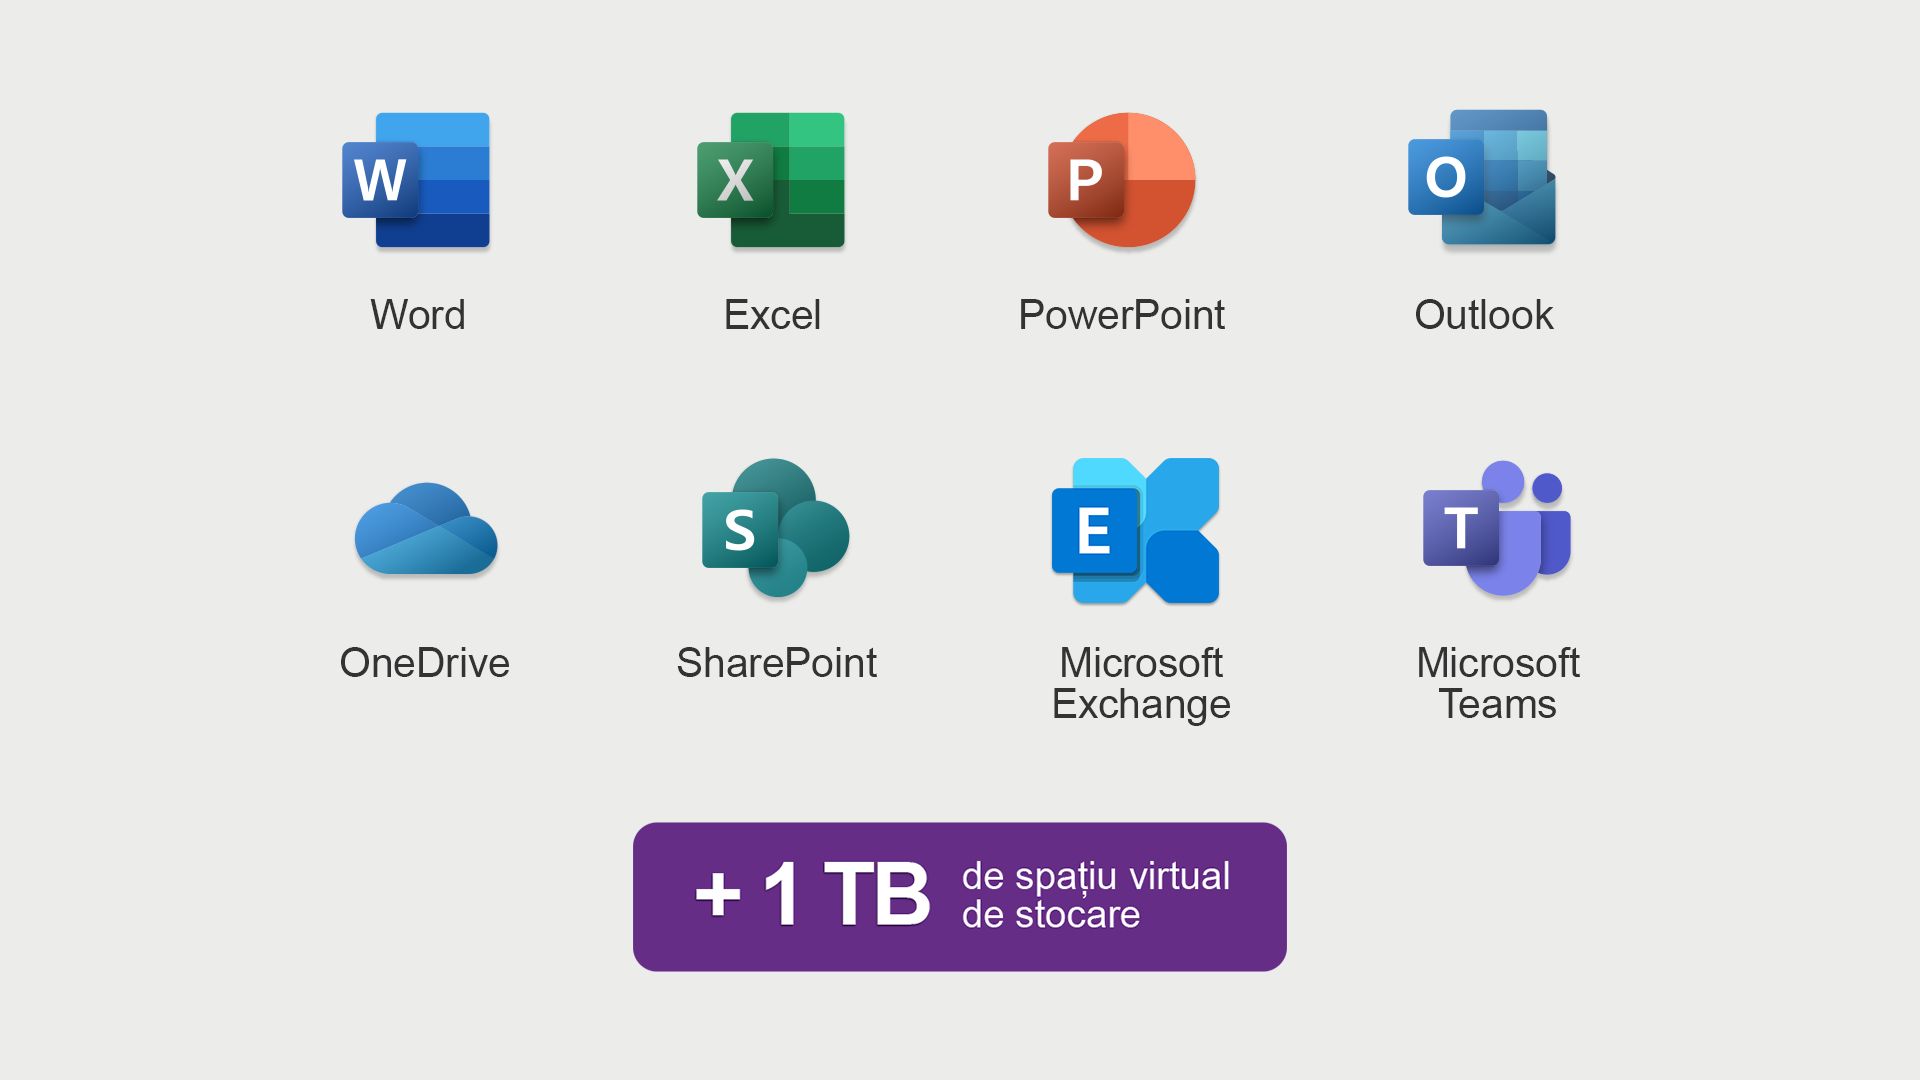This screenshot has width=1920, height=1080.
Task: Click the Microsoft Exchange icon
Action: [1136, 531]
